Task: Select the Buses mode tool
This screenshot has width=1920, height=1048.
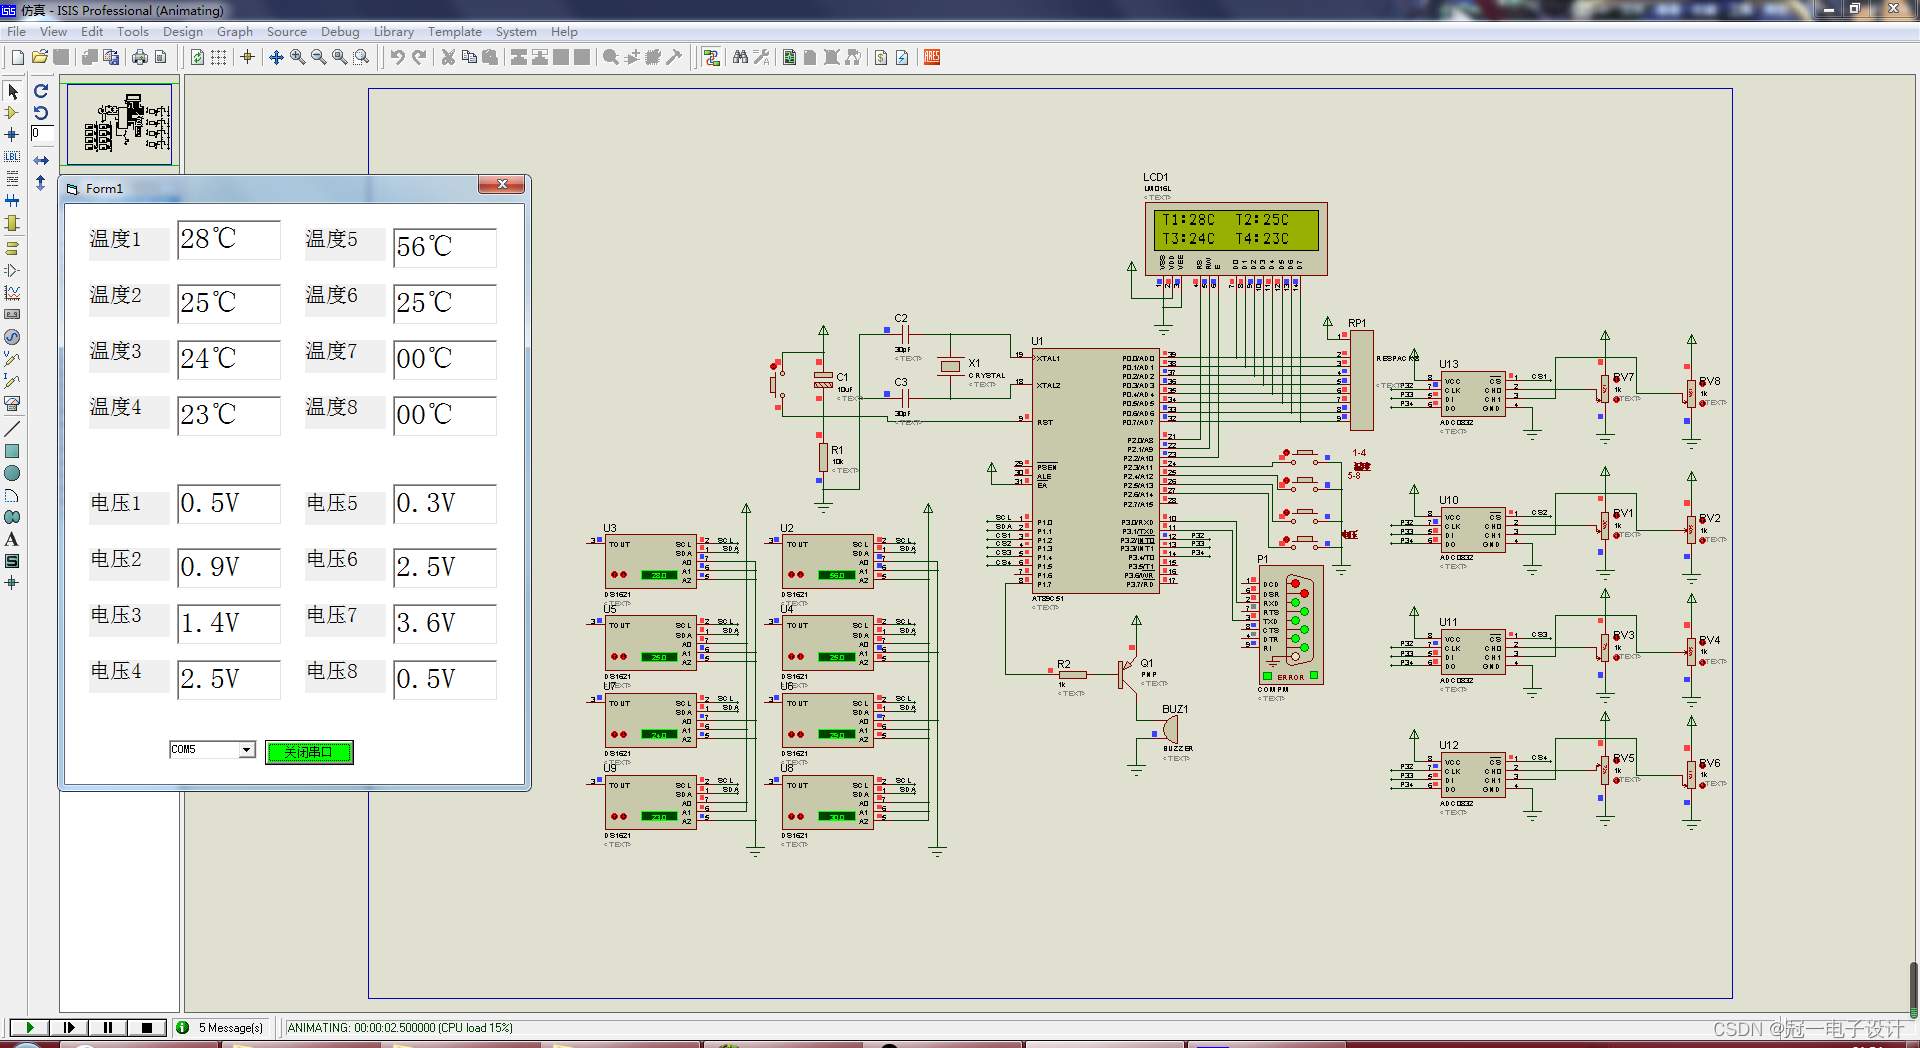Action: pos(12,201)
